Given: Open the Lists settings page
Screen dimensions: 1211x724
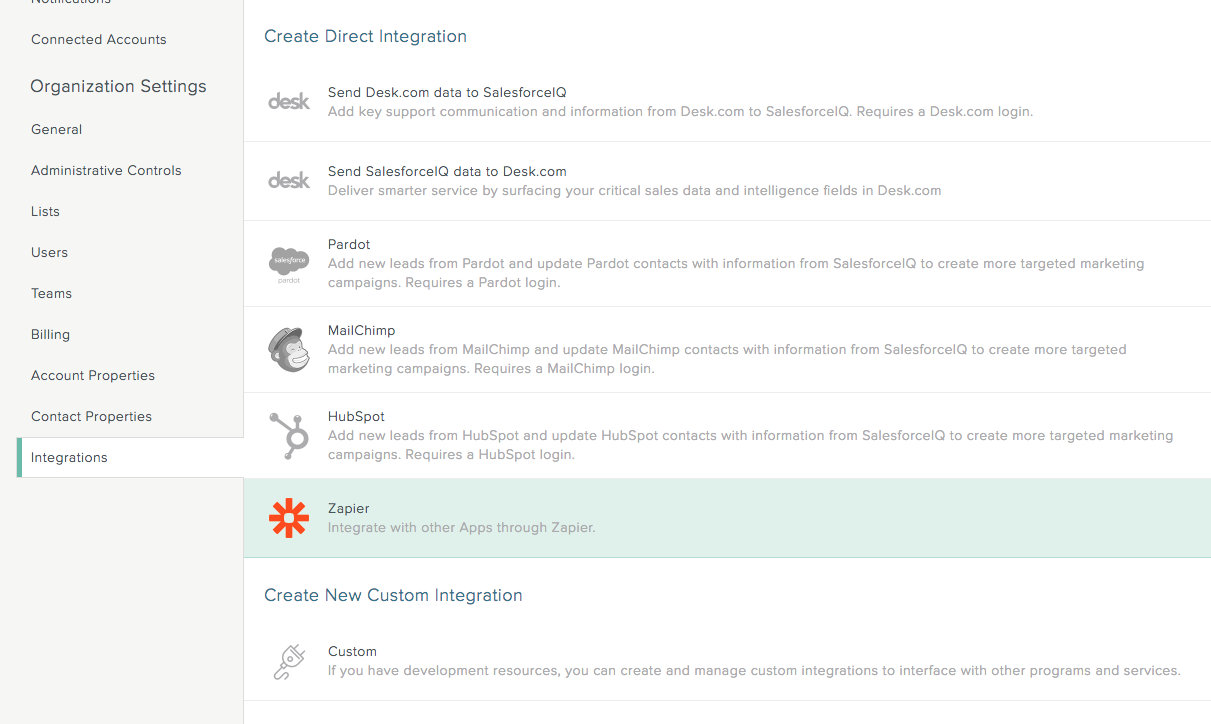Looking at the screenshot, I should (x=45, y=211).
